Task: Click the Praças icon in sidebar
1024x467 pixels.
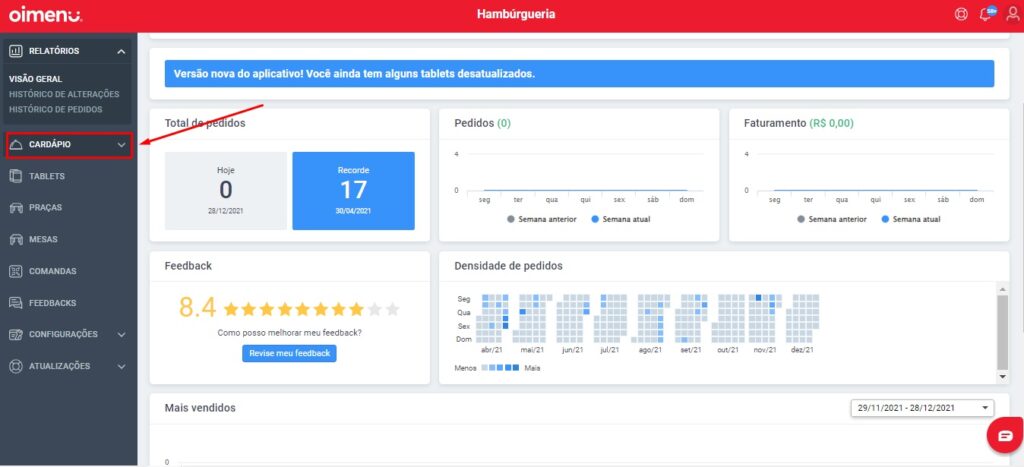Action: (x=16, y=208)
